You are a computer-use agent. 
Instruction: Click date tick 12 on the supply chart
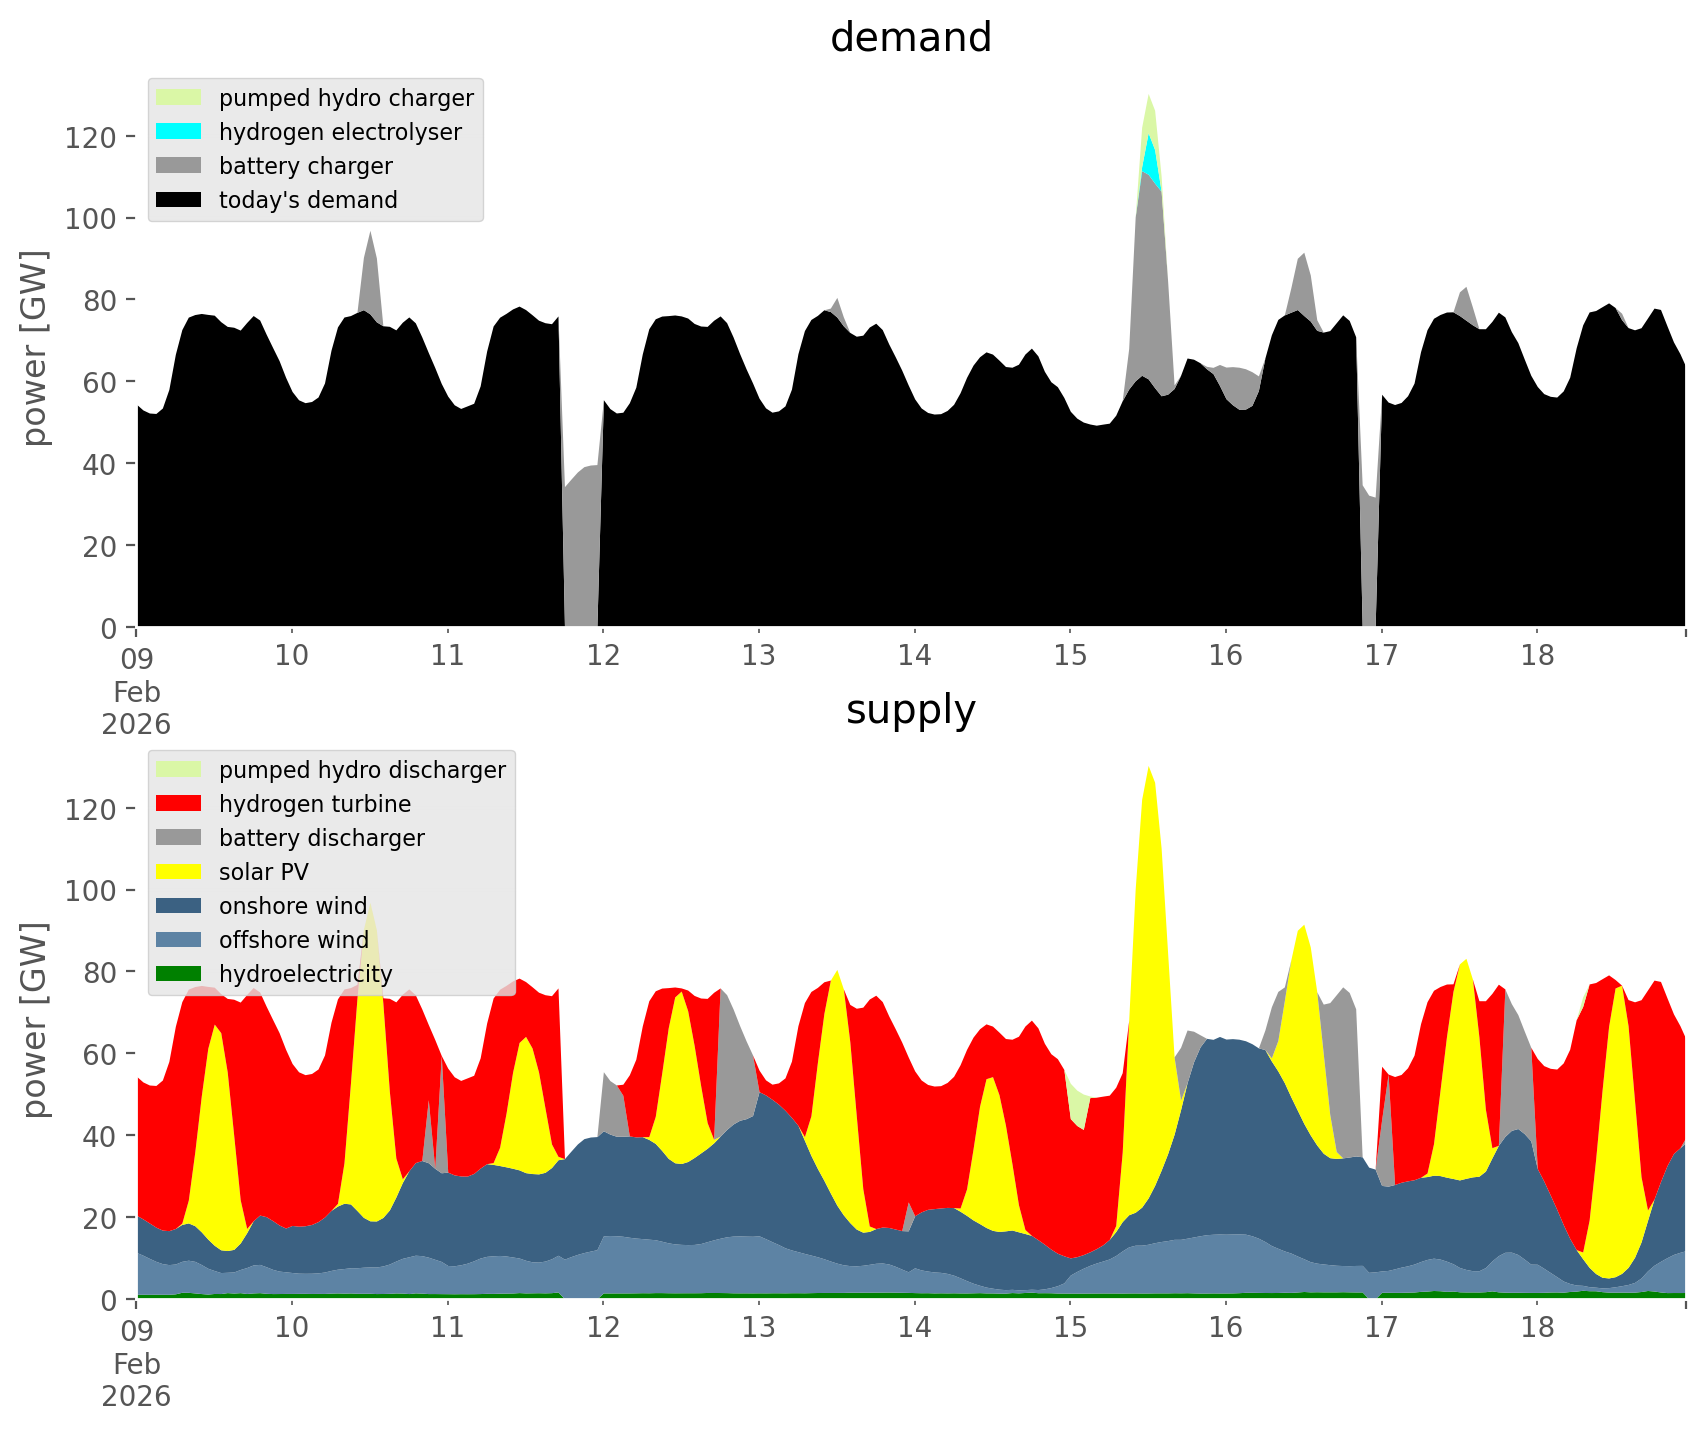point(603,1328)
